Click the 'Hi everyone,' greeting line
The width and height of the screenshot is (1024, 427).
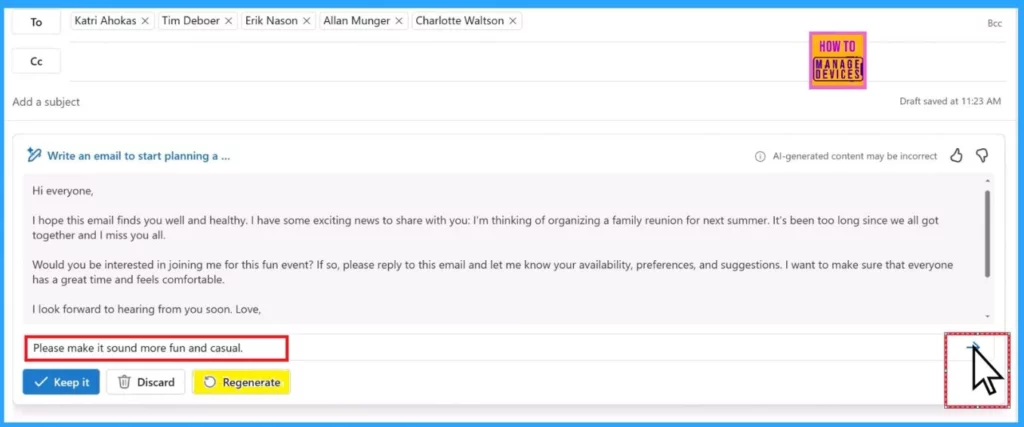(63, 191)
